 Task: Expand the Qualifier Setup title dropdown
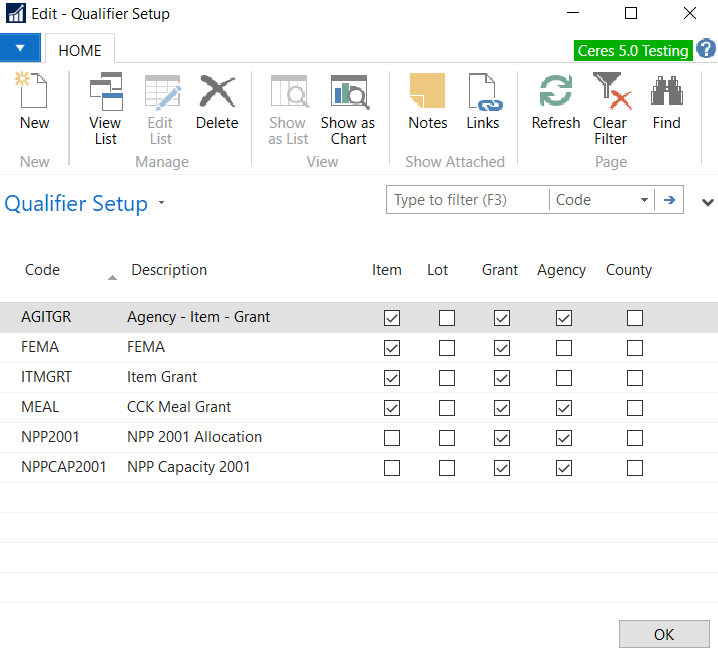pyautogui.click(x=162, y=204)
